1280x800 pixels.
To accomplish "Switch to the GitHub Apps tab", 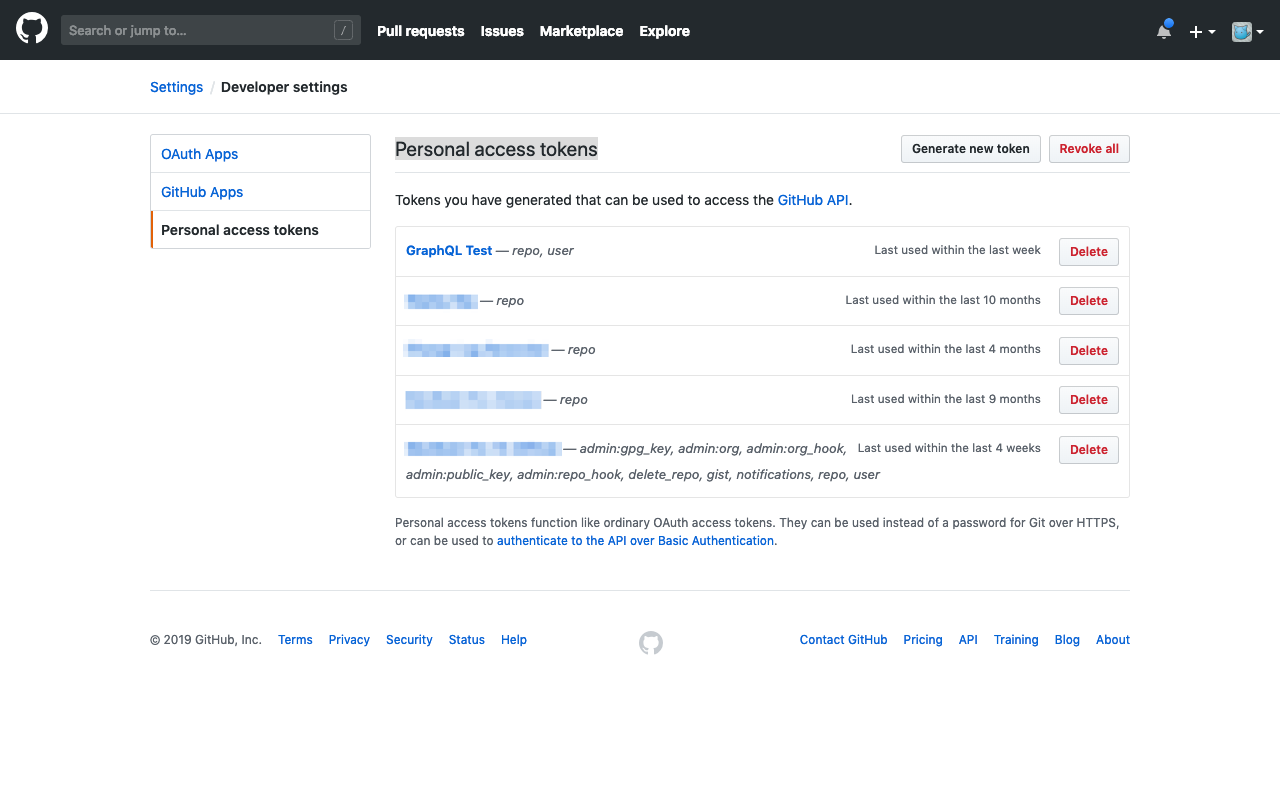I will [202, 191].
